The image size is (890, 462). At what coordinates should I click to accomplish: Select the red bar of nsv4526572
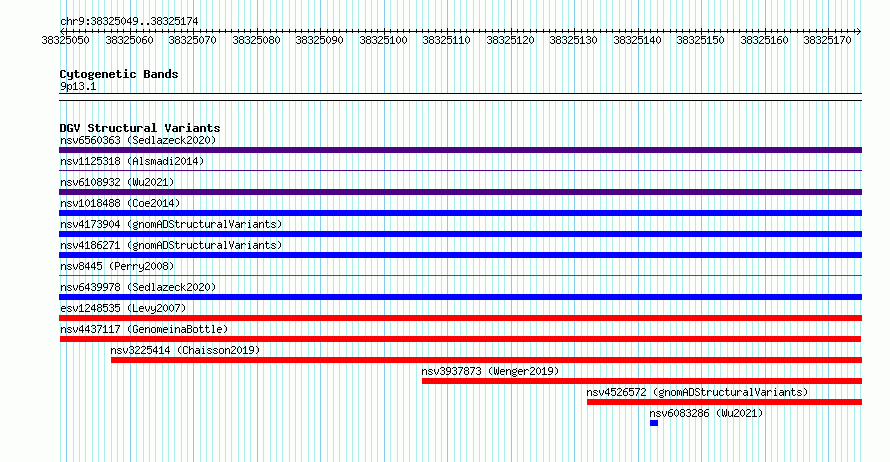point(724,402)
